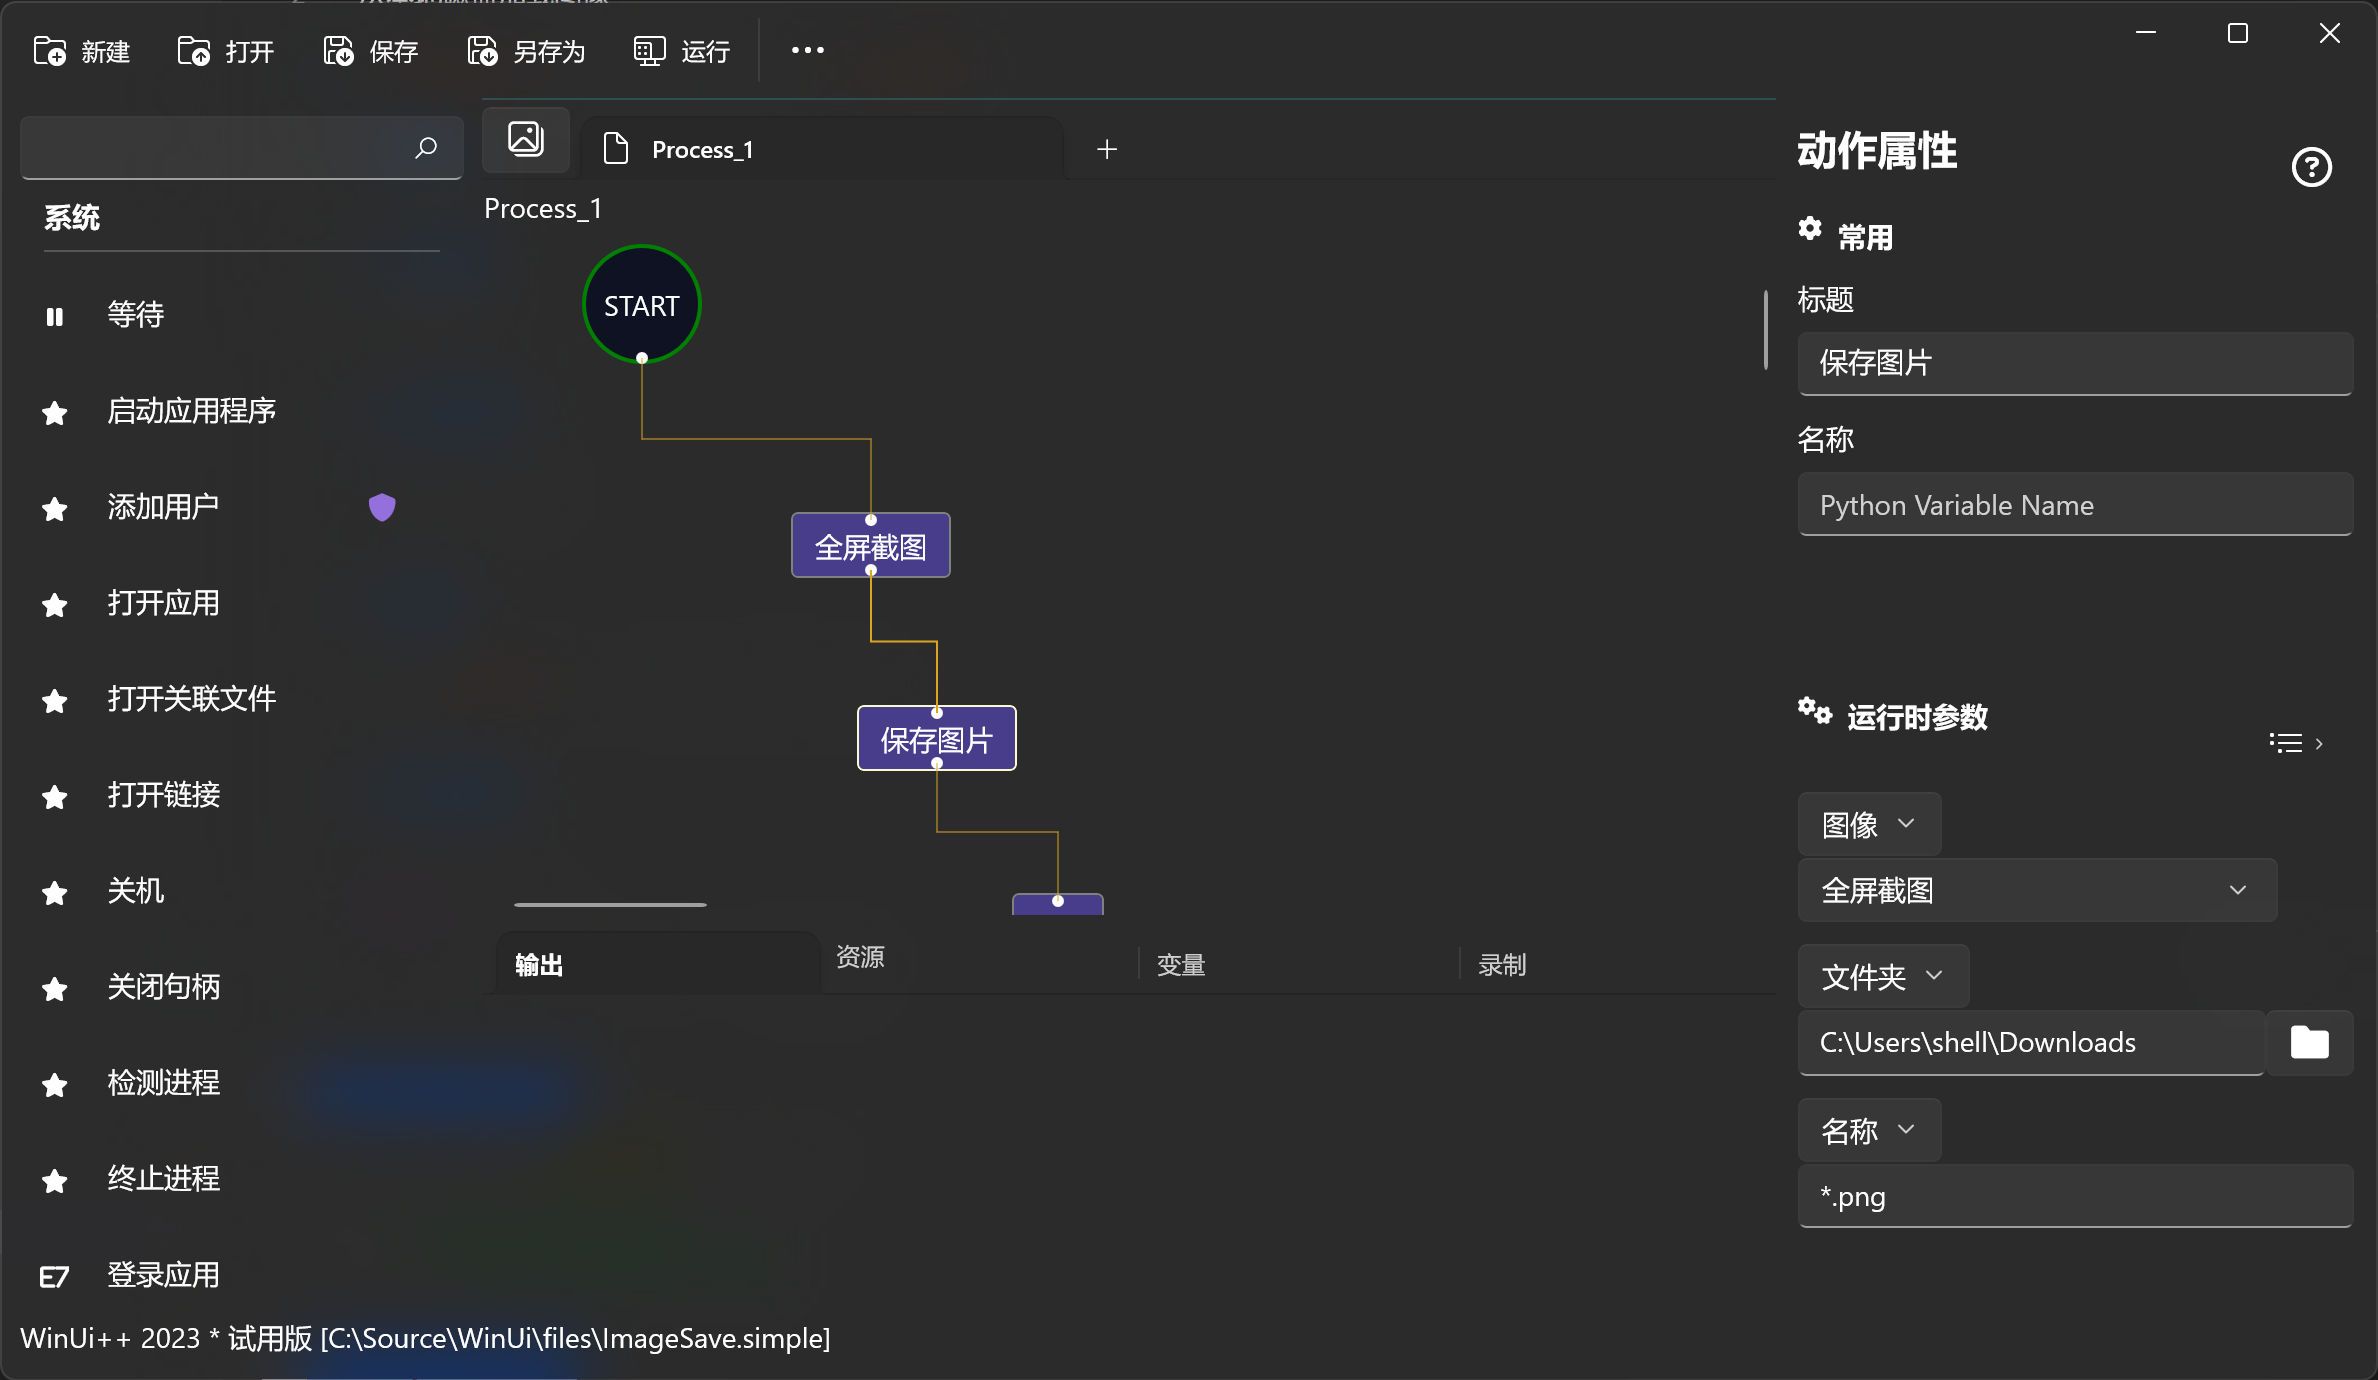Click the 保存 (Save) icon
This screenshot has width=2378, height=1380.
click(338, 51)
